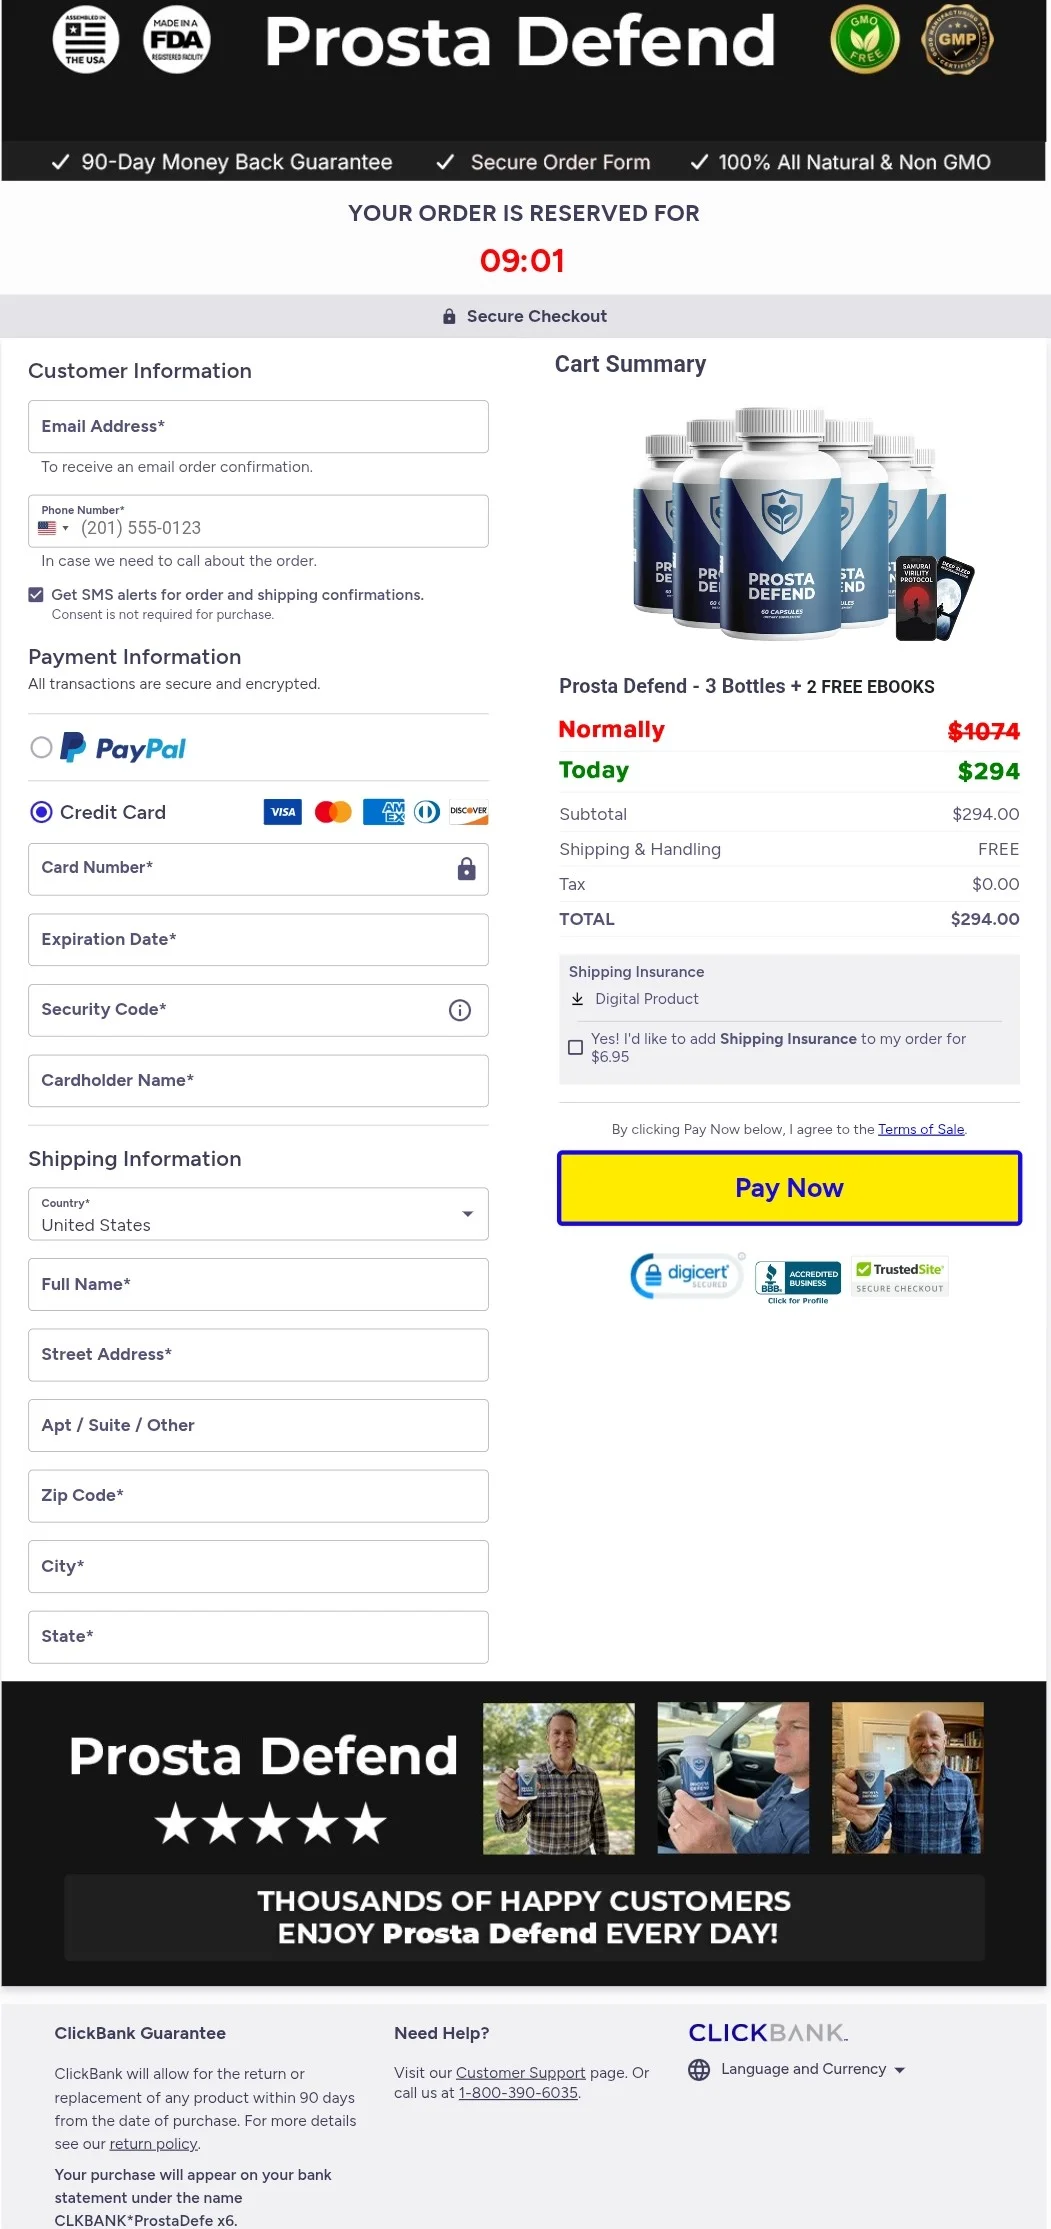Uncheck the SMS alerts checkbox
The image size is (1051, 2229).
[36, 595]
